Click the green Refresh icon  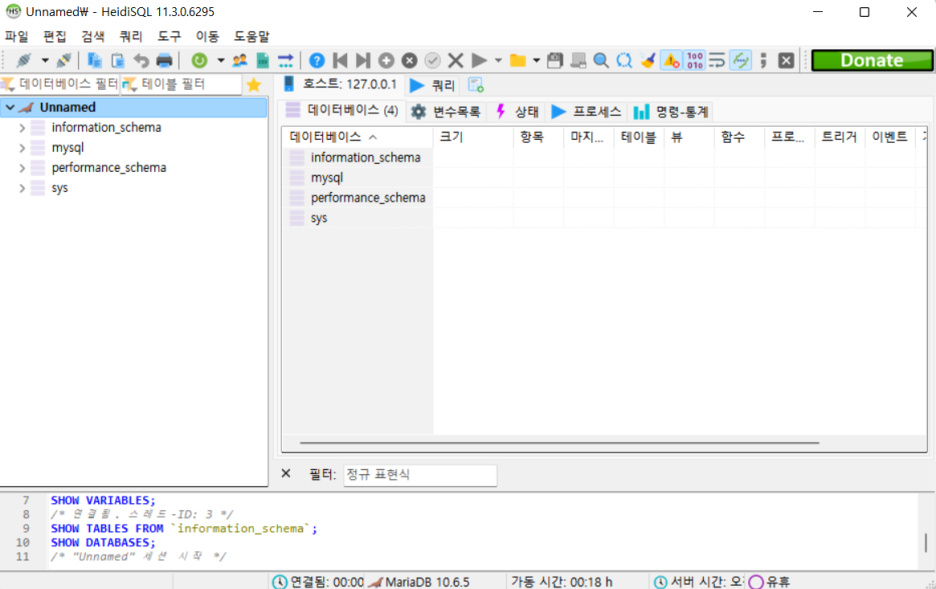[x=199, y=60]
